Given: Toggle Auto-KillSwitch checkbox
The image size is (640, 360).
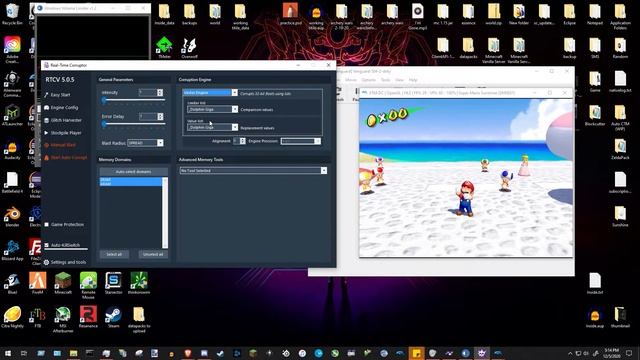Looking at the screenshot, I should 47,245.
